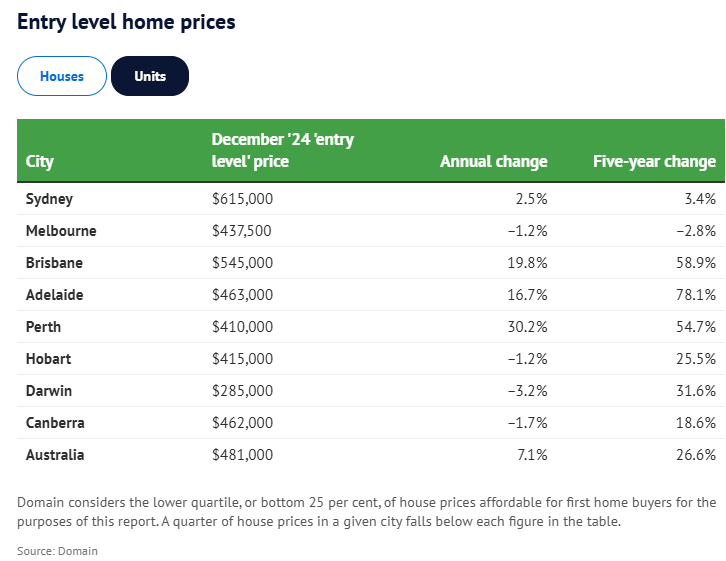Screen dimensions: 726x561
Task: Switch to the Houses tab
Action: (x=62, y=76)
